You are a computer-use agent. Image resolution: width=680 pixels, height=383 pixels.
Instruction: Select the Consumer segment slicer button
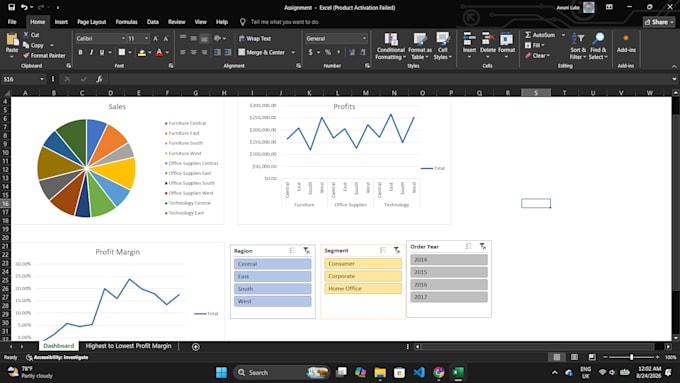(363, 263)
